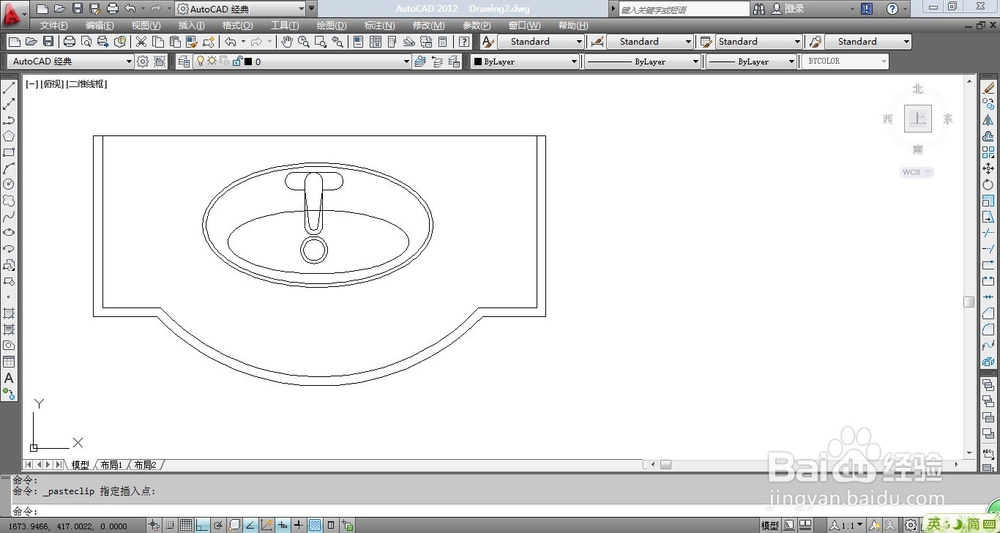
Task: Select the Line tool in draw toolbar
Action: coord(9,88)
